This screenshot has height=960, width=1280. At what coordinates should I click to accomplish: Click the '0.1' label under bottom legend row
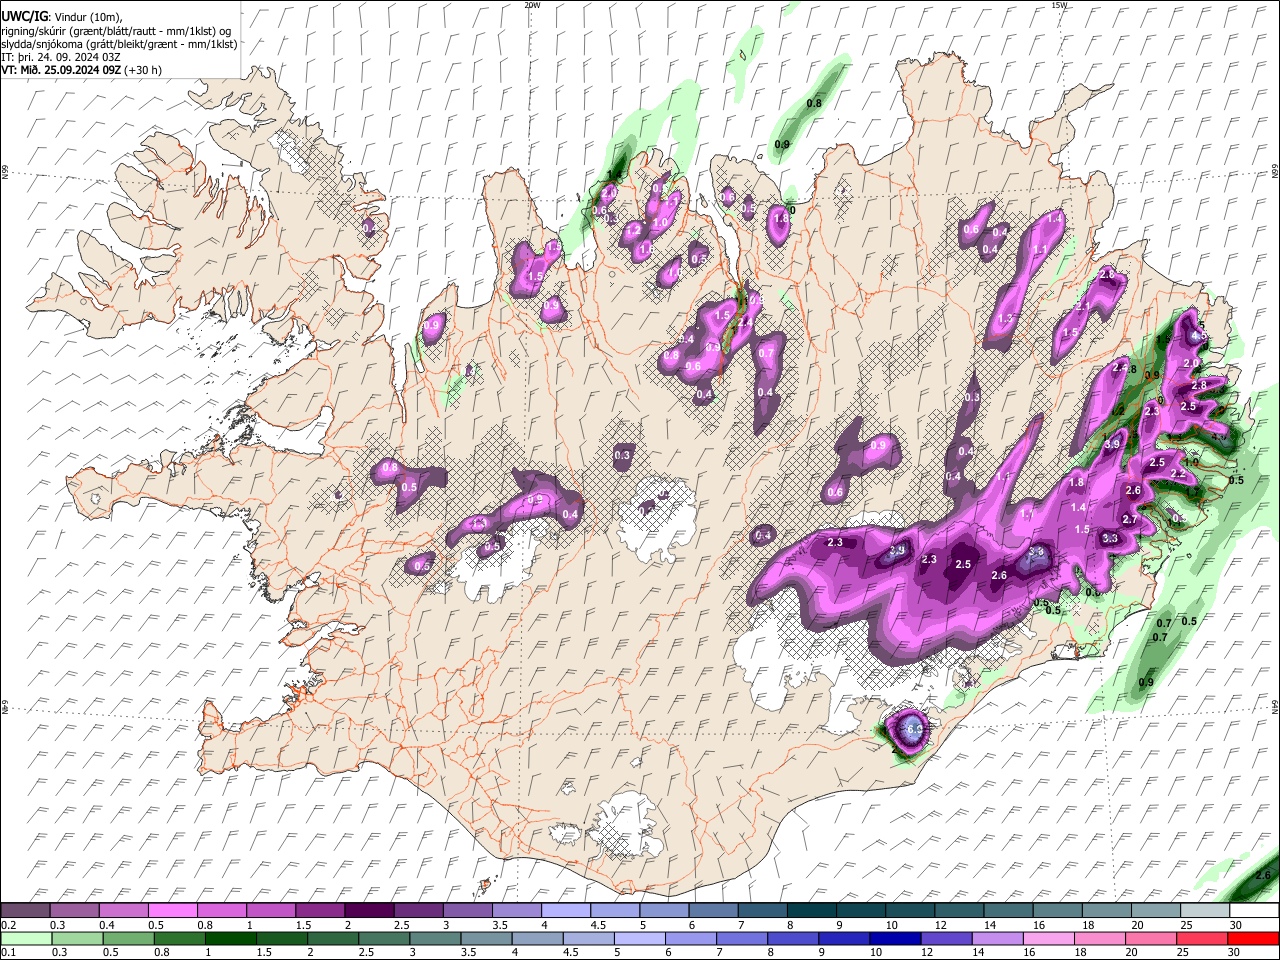pyautogui.click(x=8, y=953)
